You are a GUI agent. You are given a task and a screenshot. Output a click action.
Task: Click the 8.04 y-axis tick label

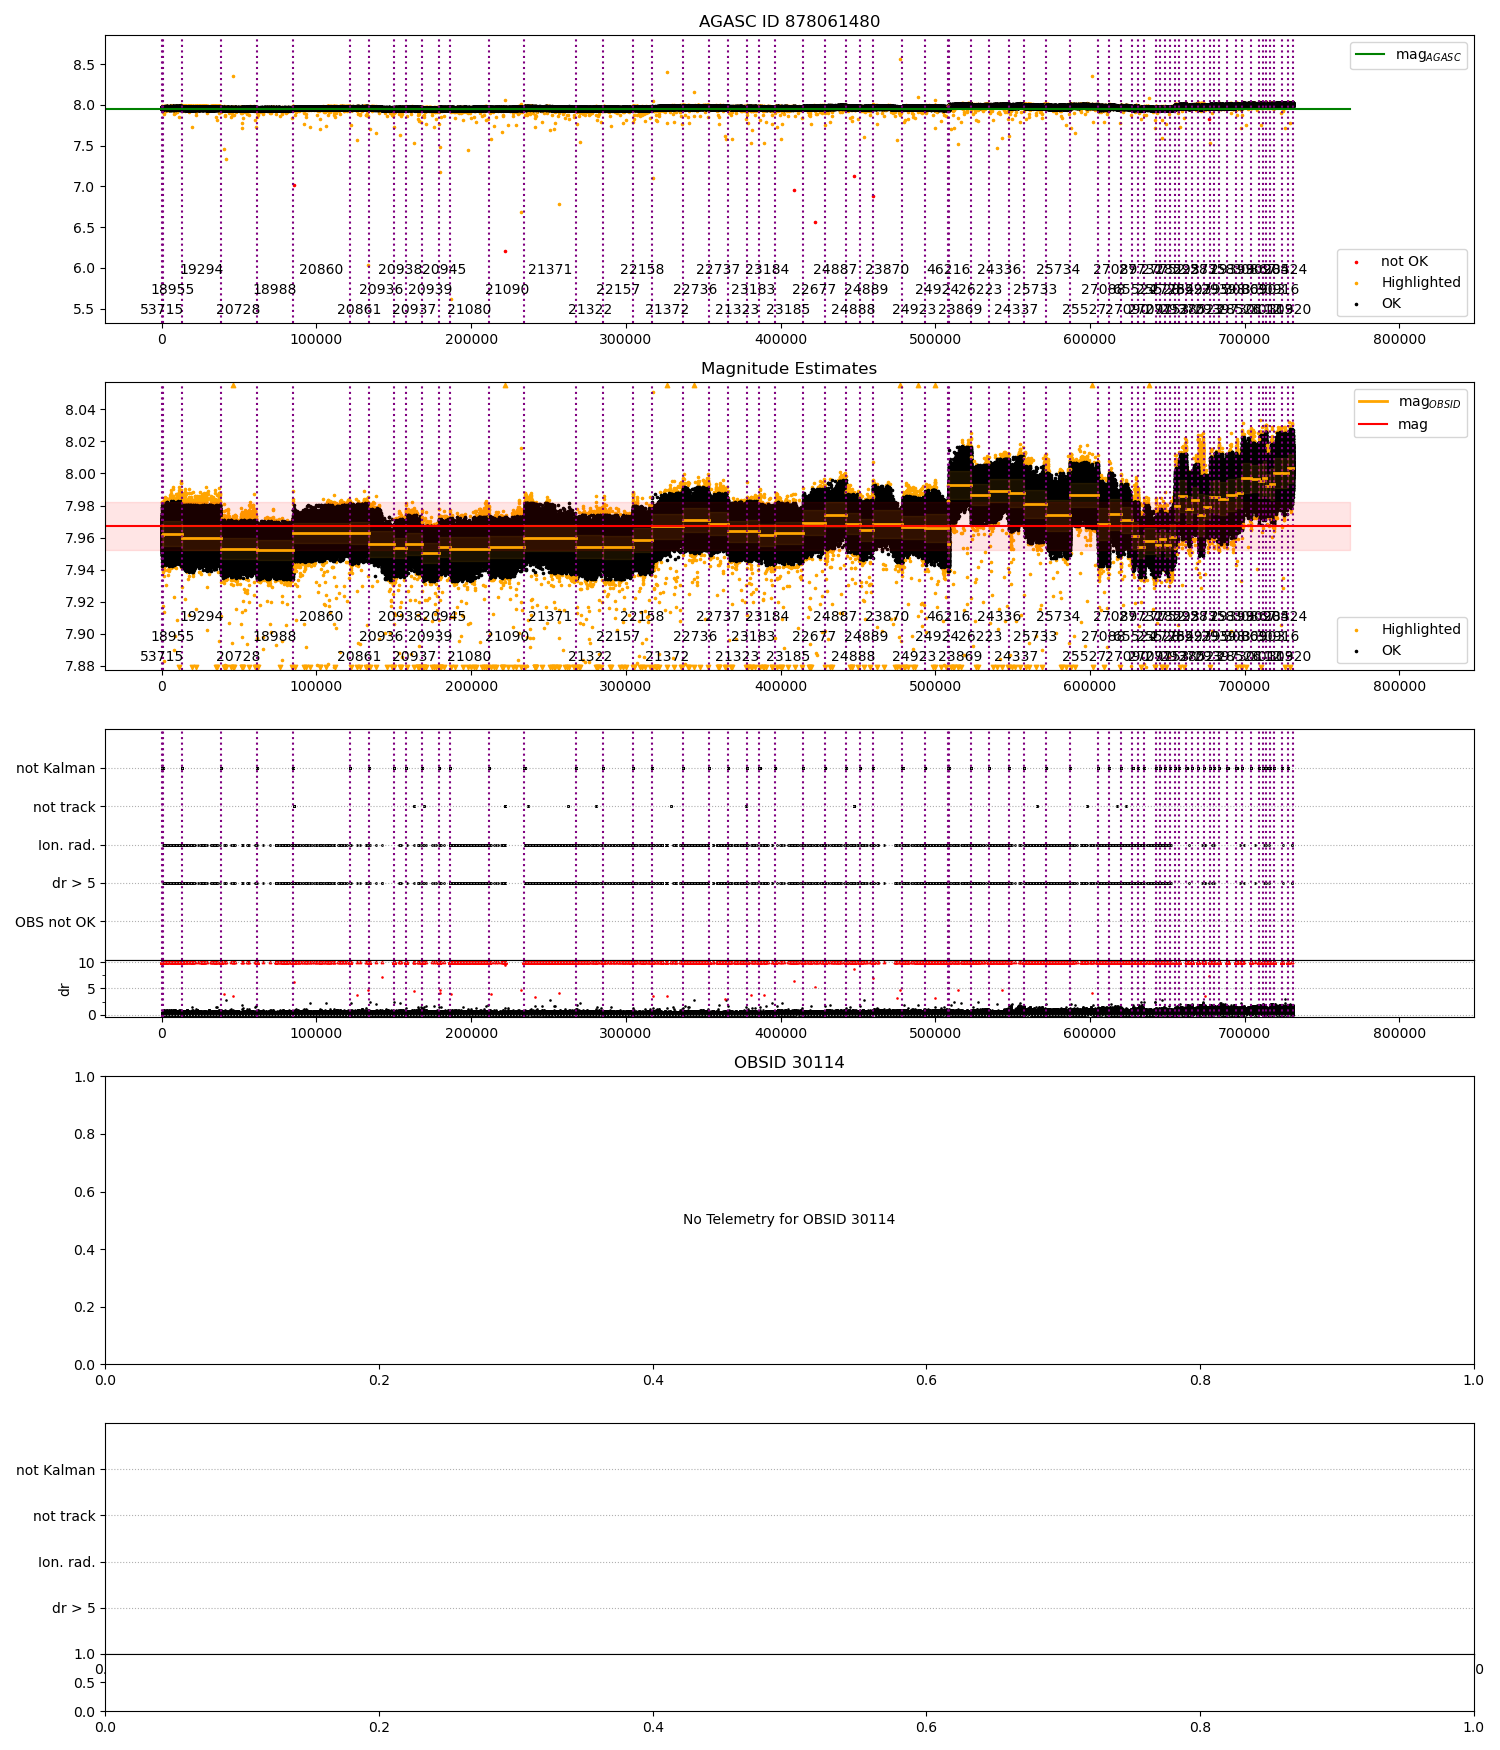point(80,410)
